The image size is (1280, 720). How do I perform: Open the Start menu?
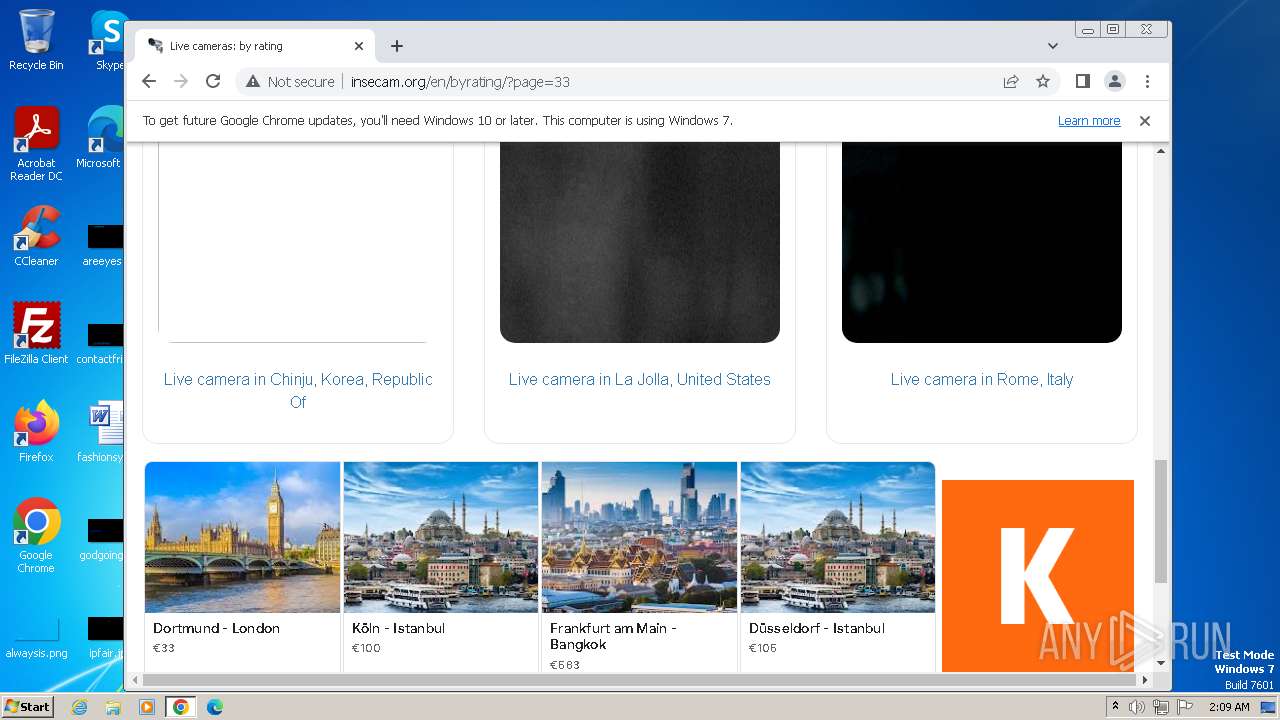28,706
